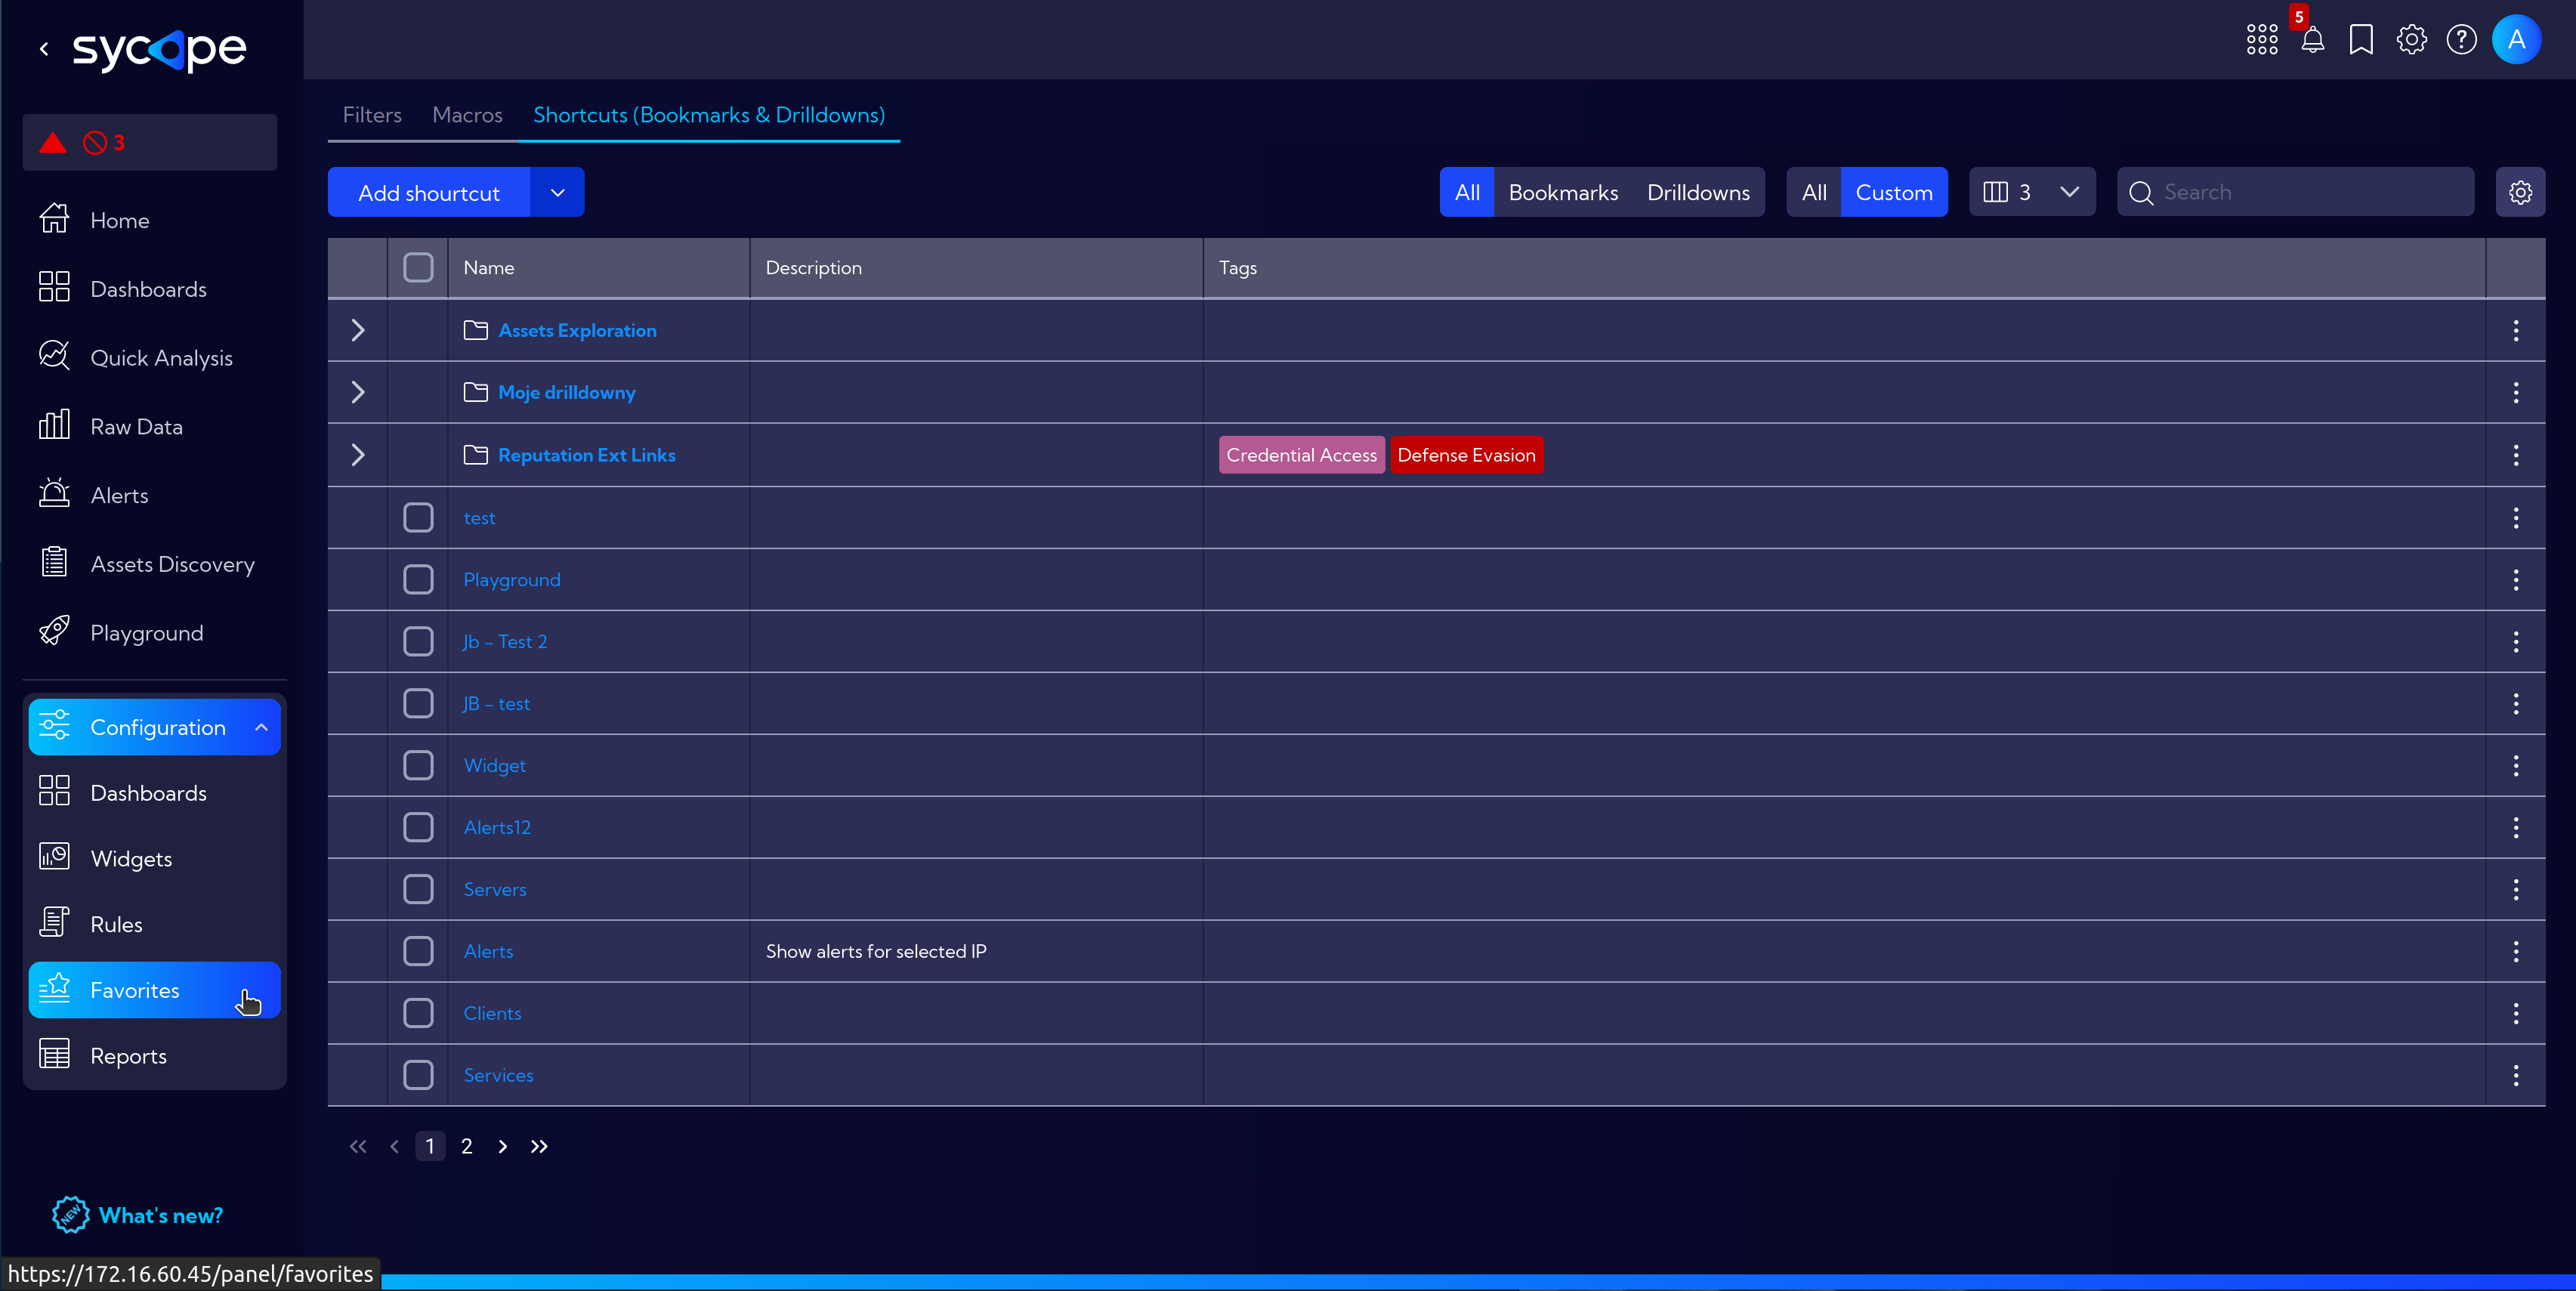
Task: Switch to the Bookmarks filter tab
Action: (x=1561, y=193)
